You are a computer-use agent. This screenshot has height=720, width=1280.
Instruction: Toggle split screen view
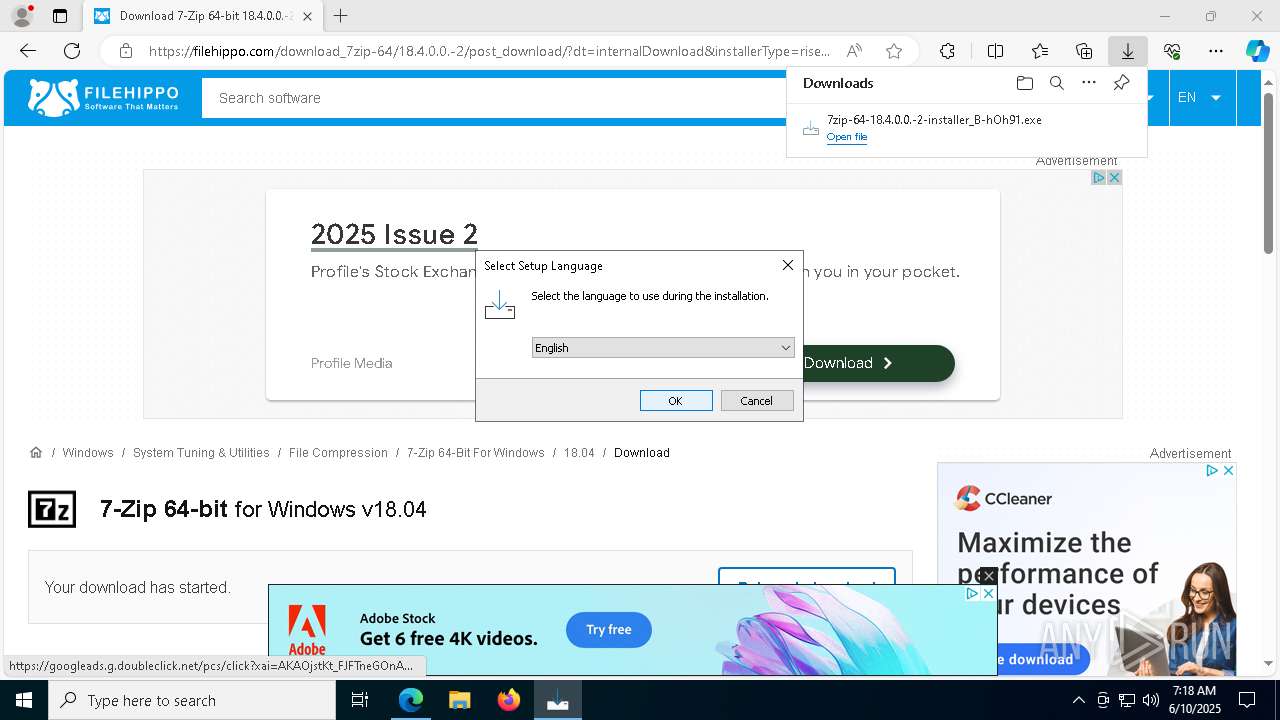coord(995,51)
